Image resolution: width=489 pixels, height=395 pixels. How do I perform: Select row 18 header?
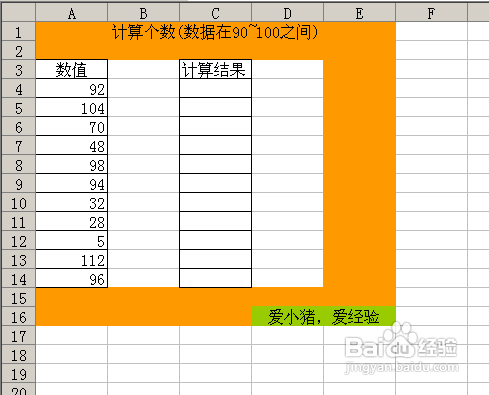(19, 355)
